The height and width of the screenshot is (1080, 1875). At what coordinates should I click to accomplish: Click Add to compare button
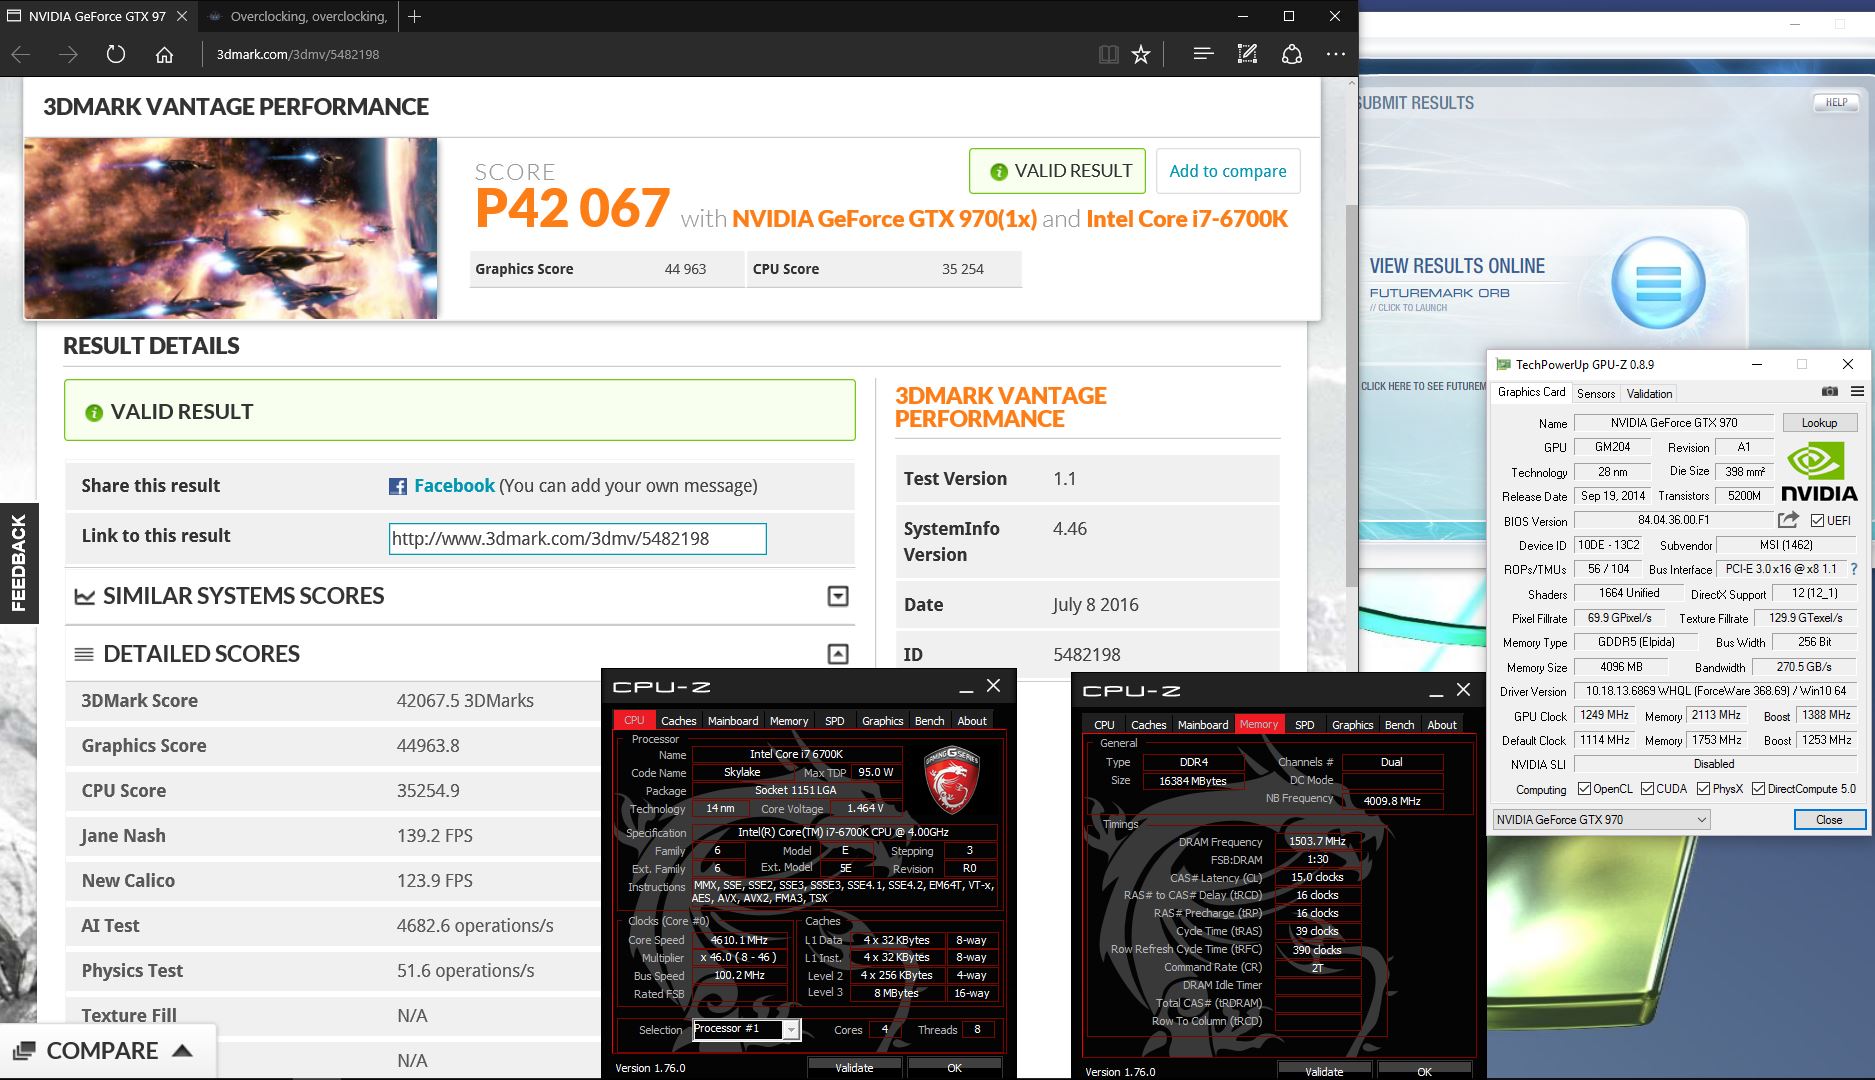click(1228, 171)
